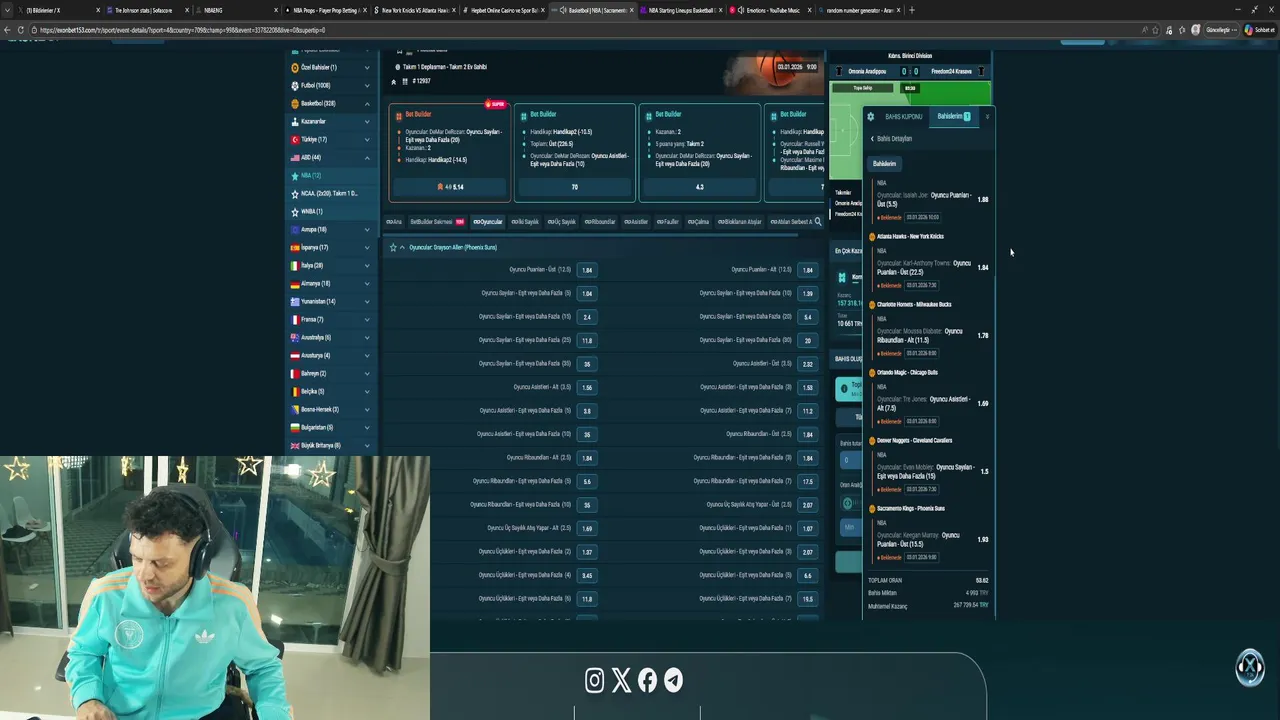Click the NBA league star icon
Screen dimensions: 1280x720
coord(294,176)
